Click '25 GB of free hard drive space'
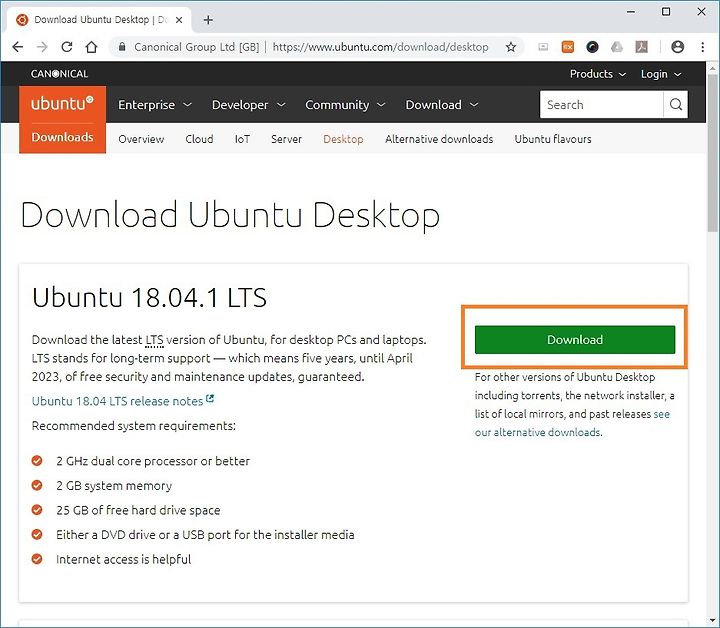 (138, 510)
